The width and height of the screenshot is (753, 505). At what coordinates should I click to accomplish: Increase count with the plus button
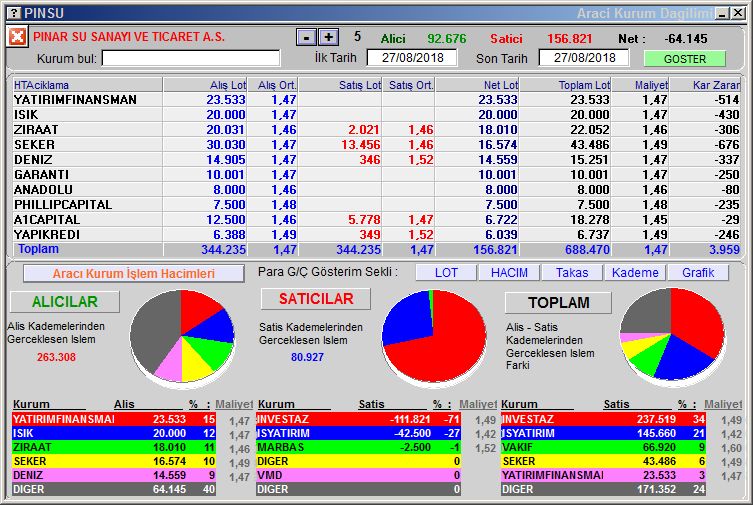[328, 37]
